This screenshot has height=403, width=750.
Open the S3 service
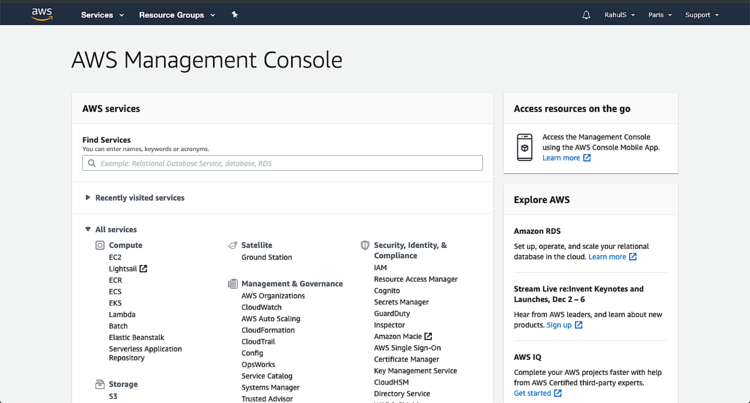pos(113,396)
